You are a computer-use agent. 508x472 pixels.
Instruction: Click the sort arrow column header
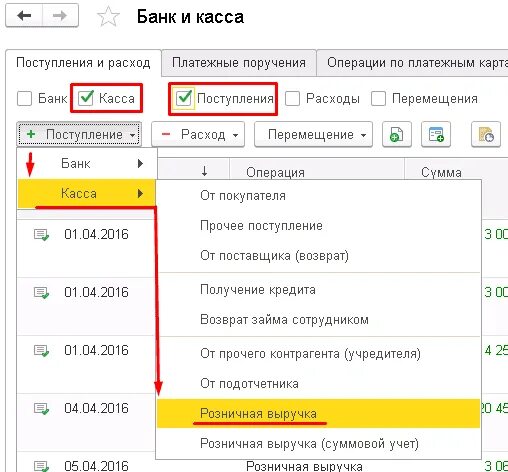(x=204, y=172)
